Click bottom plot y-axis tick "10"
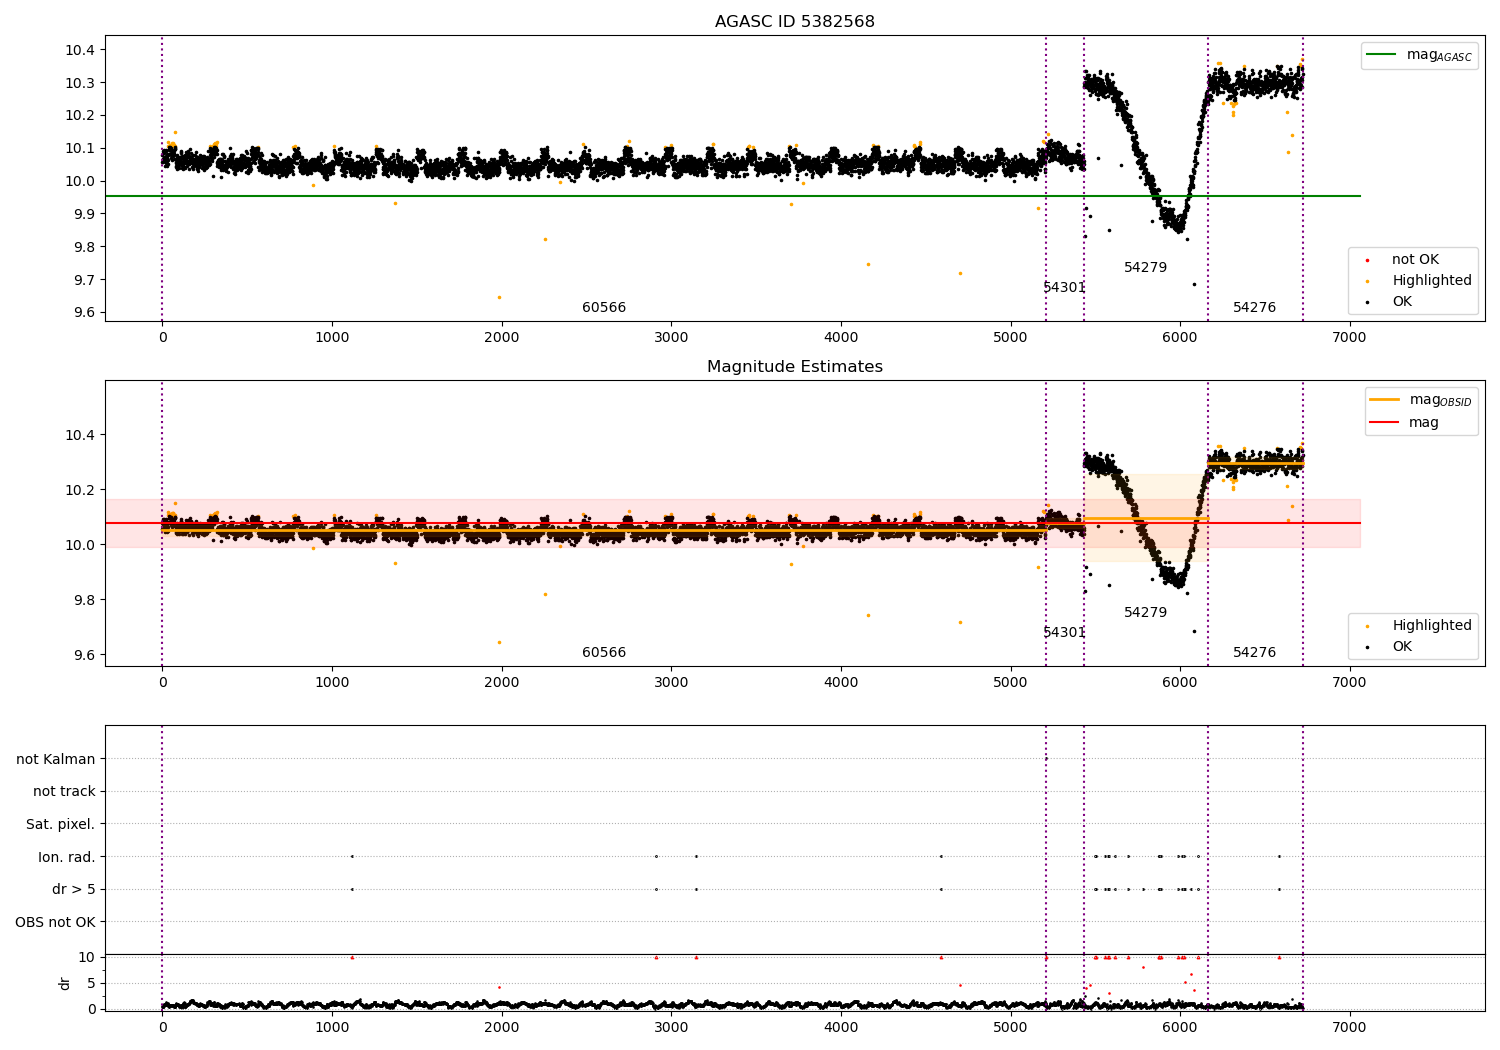Screen dimensions: 1500x1050 [x=87, y=958]
